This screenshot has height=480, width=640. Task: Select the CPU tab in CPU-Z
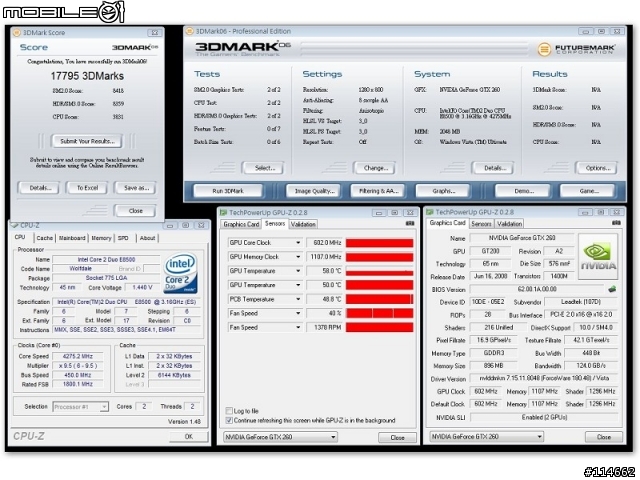click(x=20, y=237)
